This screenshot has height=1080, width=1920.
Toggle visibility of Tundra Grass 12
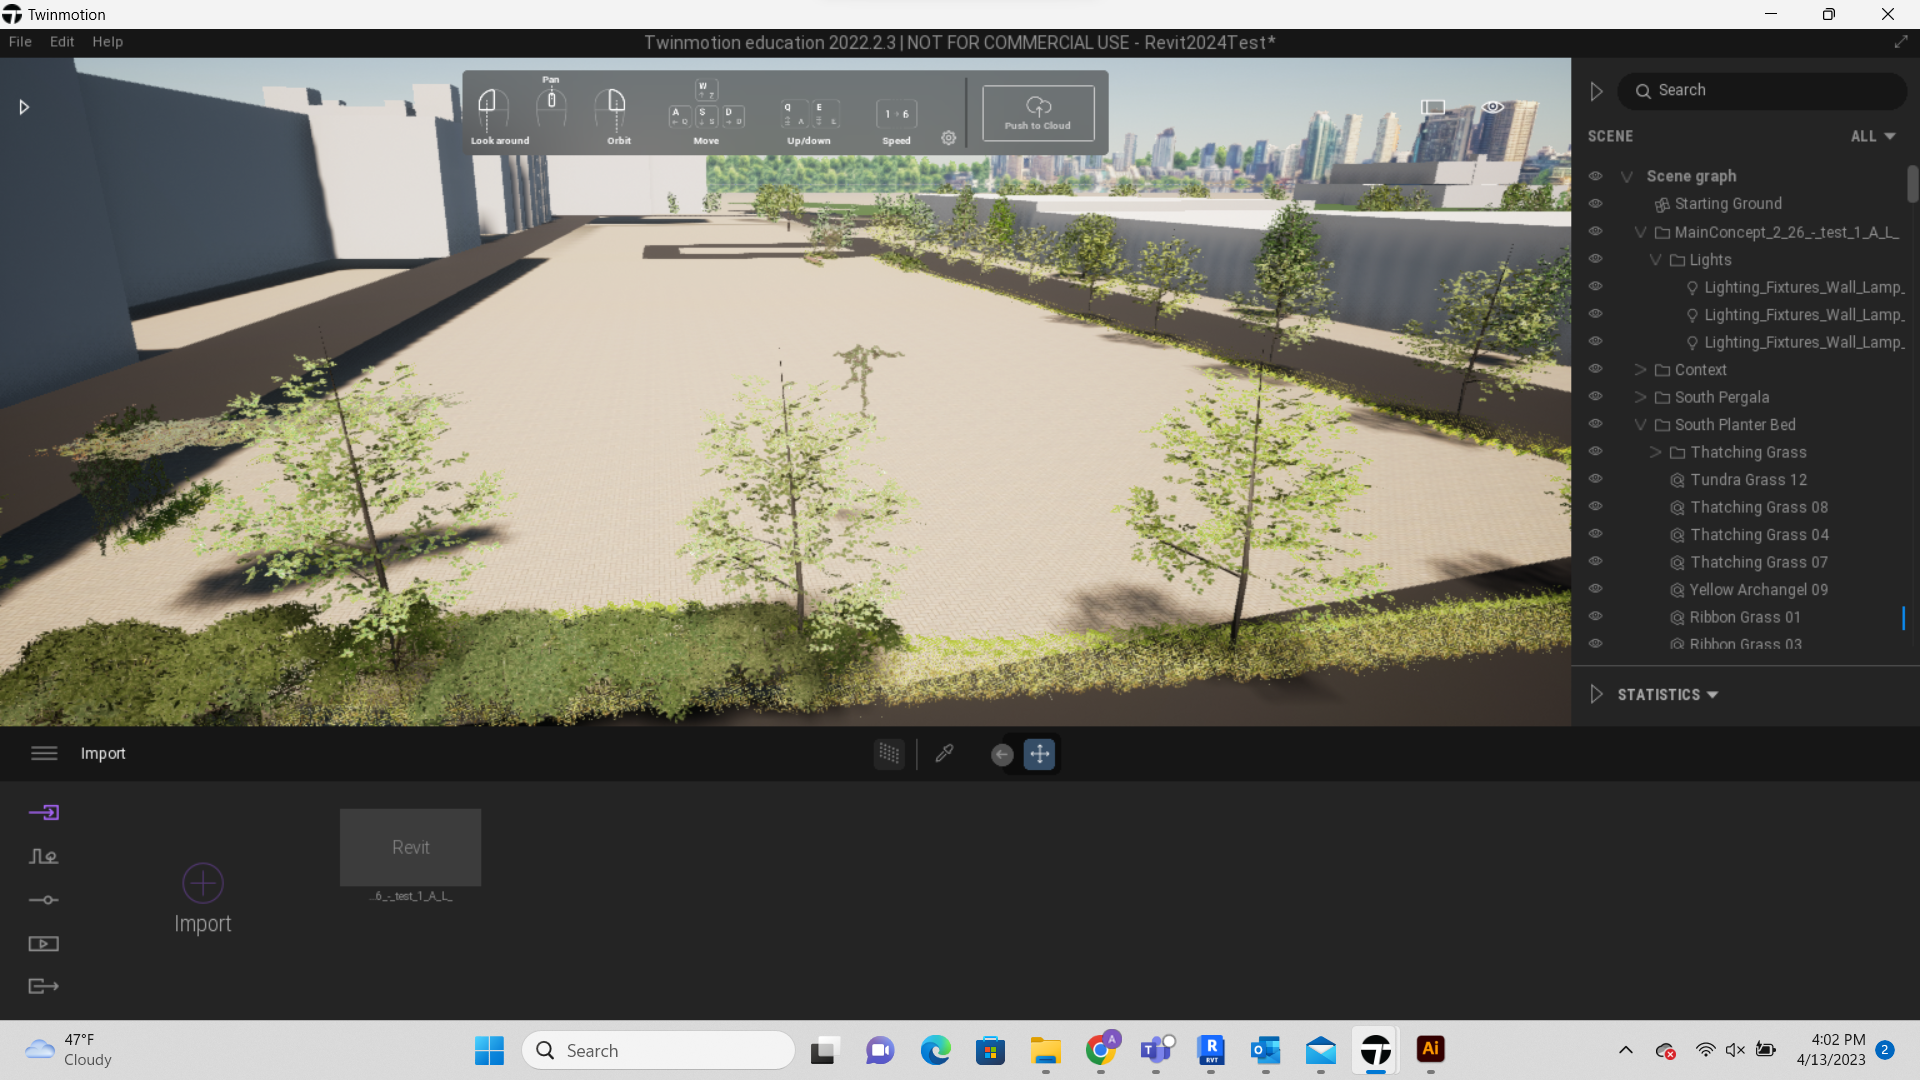(1595, 478)
